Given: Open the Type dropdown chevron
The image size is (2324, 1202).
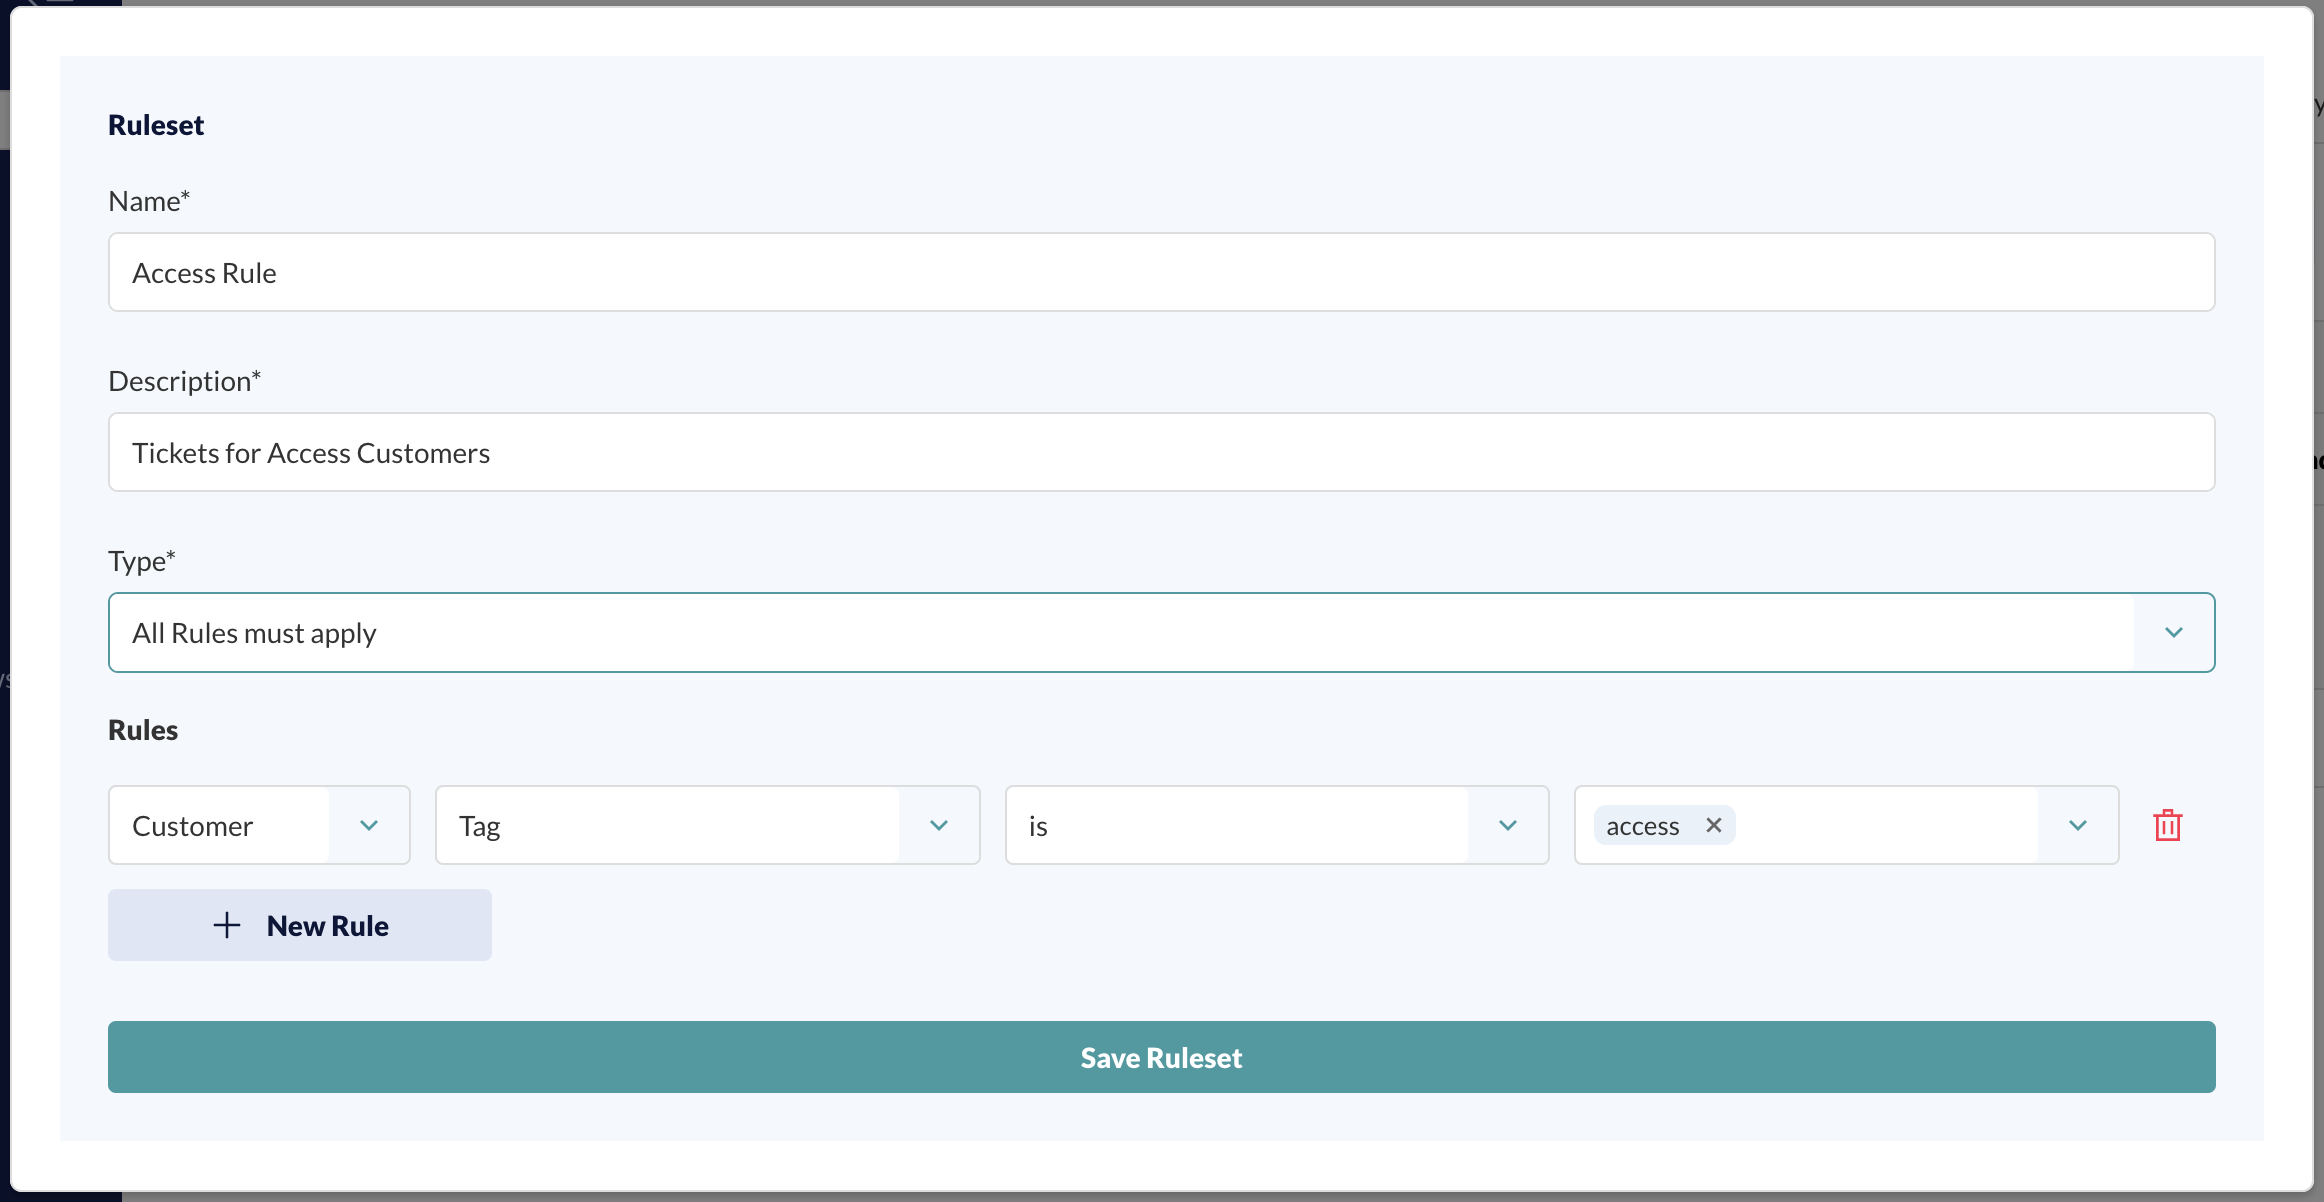Looking at the screenshot, I should pos(2174,633).
